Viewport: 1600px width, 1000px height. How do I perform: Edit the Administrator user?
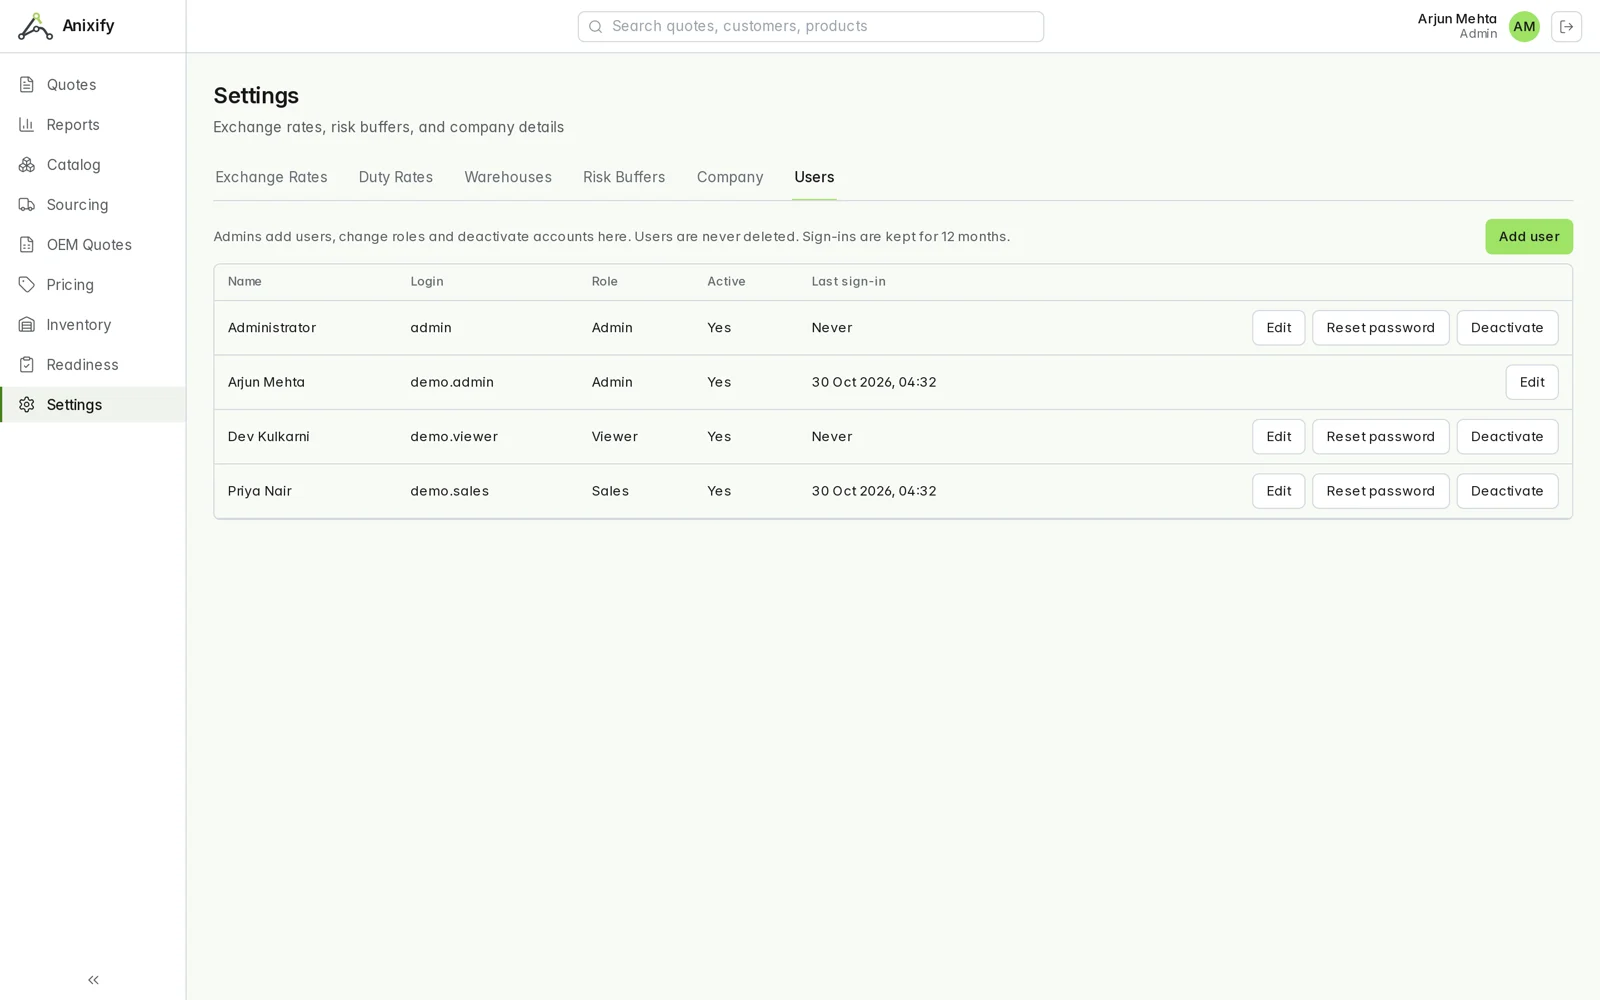click(x=1279, y=328)
